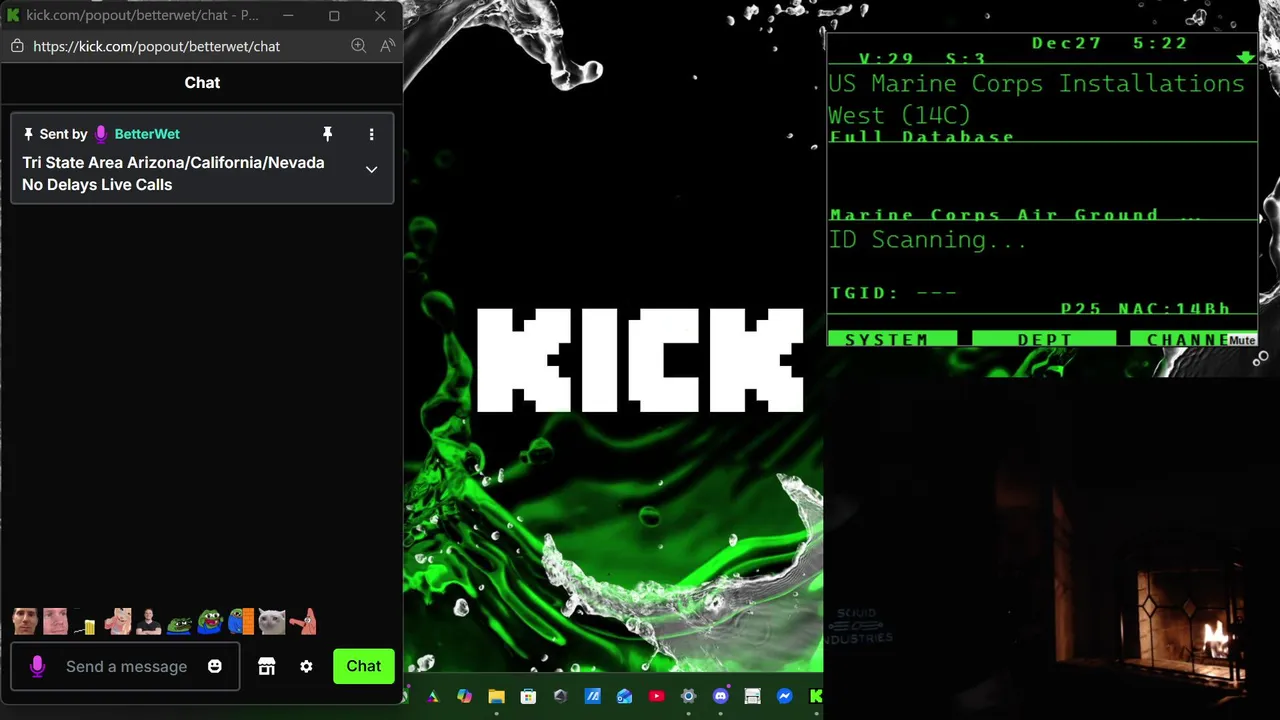This screenshot has width=1280, height=720.
Task: Insert the sad Pepe emote
Action: tap(179, 624)
